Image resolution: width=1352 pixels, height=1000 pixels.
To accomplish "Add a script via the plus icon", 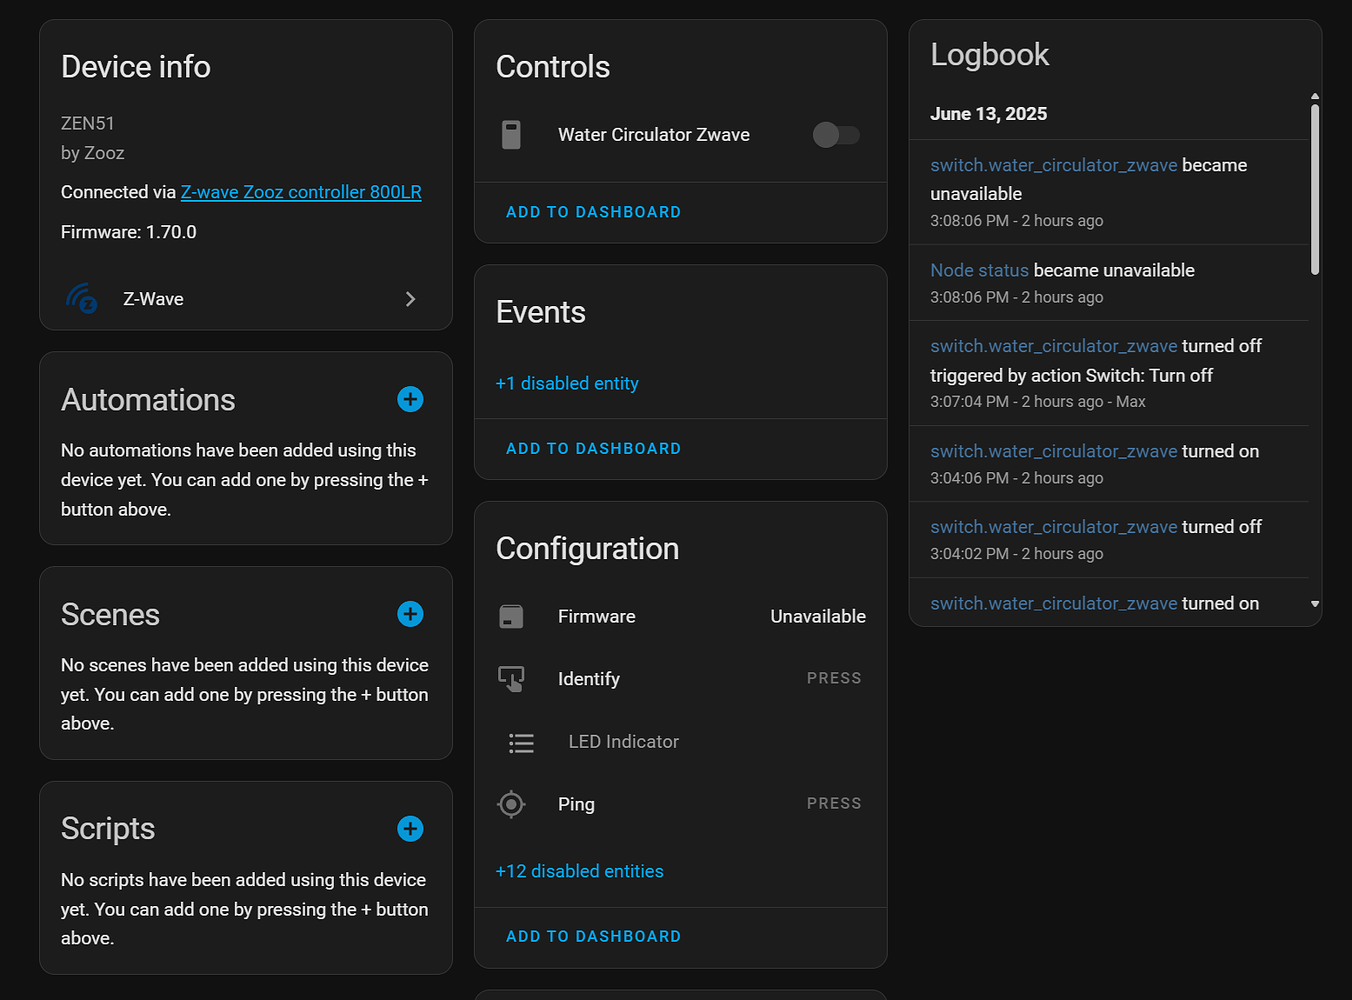I will [x=410, y=828].
